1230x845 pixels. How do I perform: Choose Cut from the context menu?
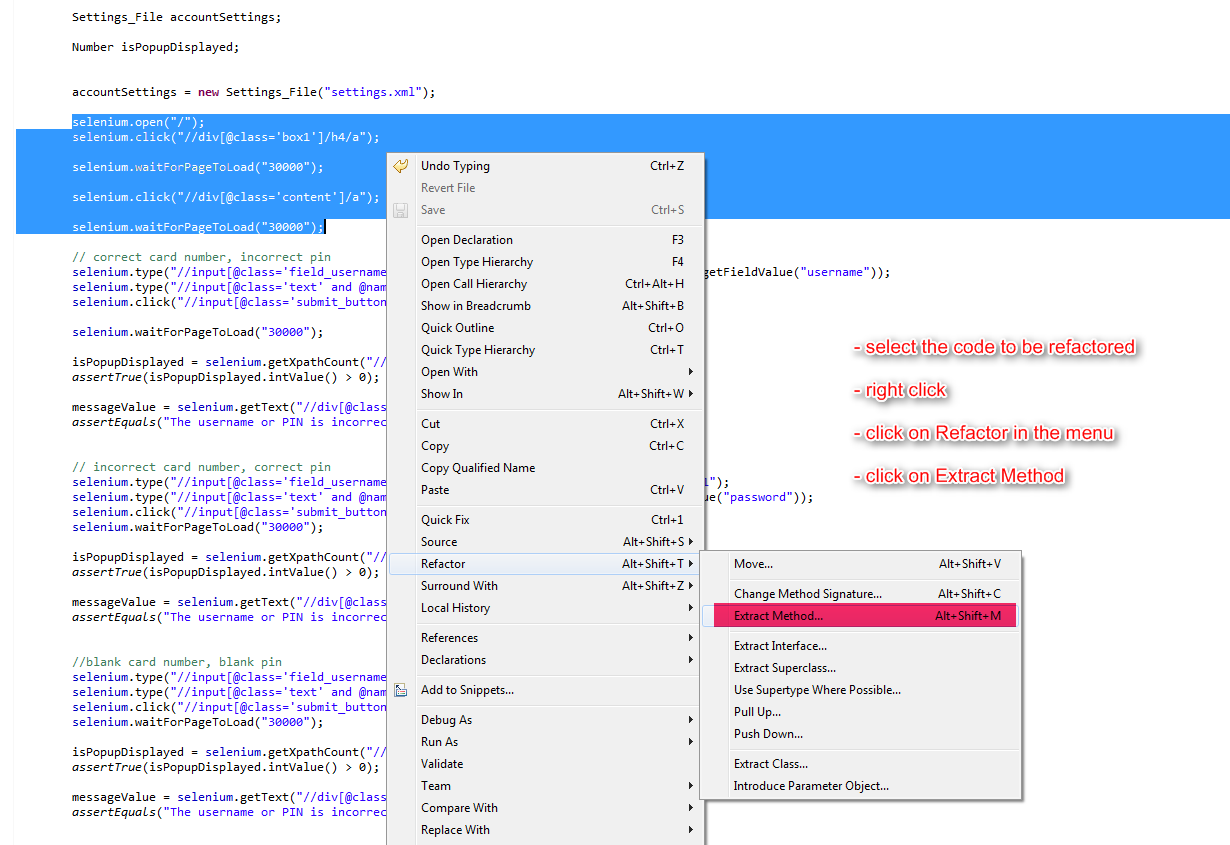pyautogui.click(x=546, y=424)
